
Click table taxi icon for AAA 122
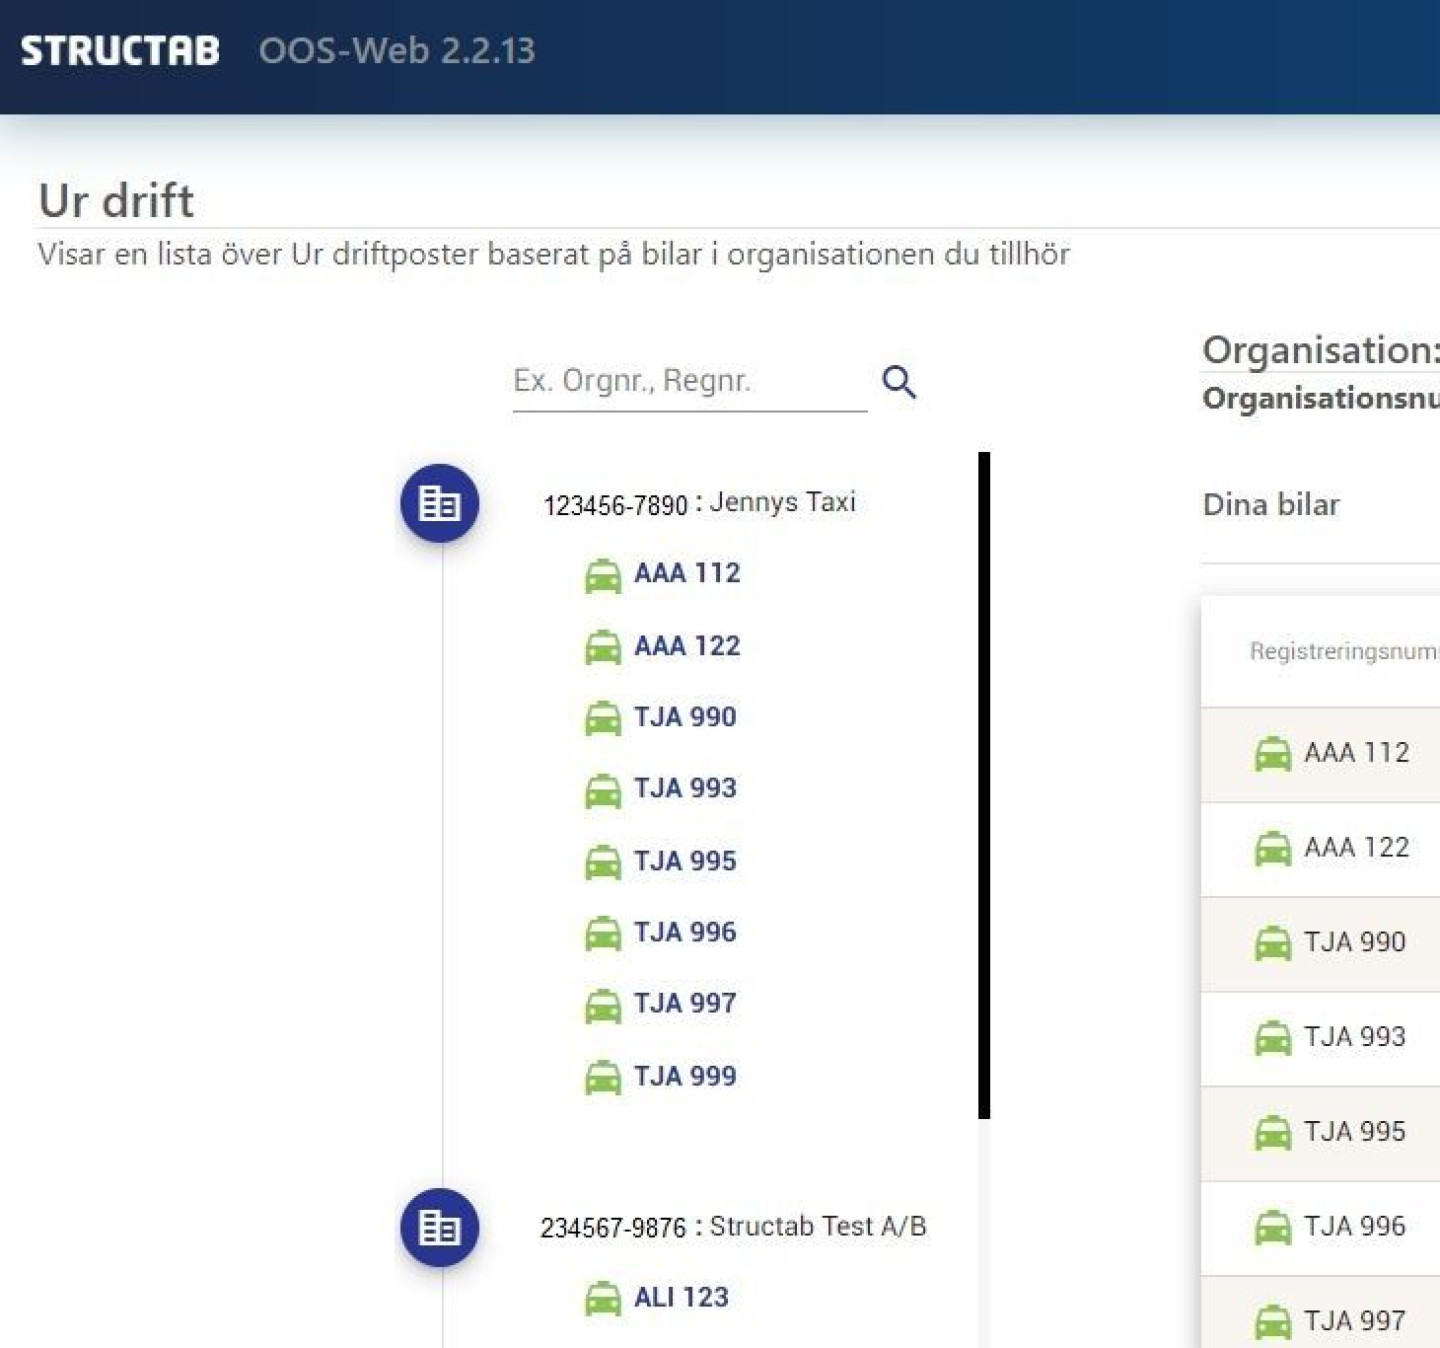(1272, 849)
